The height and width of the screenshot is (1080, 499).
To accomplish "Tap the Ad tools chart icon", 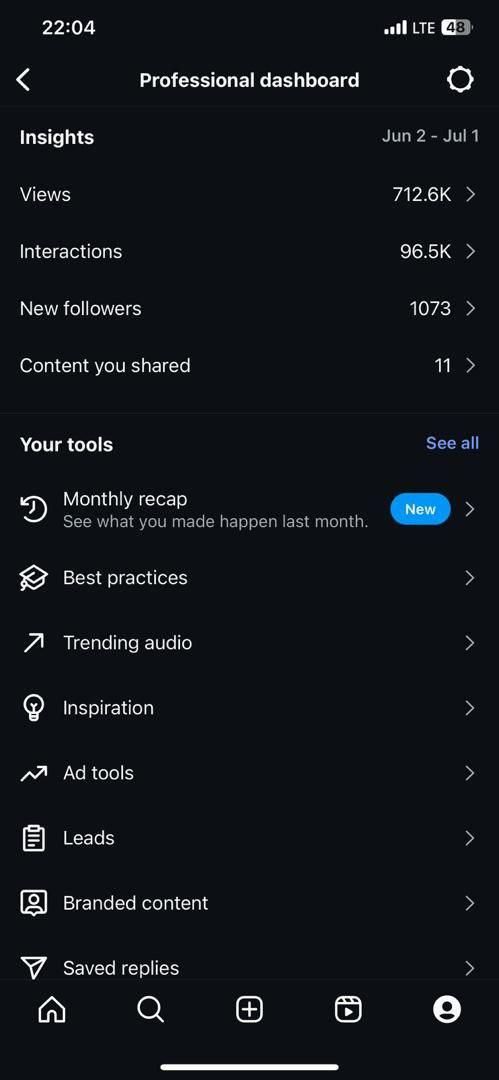I will tap(33, 773).
